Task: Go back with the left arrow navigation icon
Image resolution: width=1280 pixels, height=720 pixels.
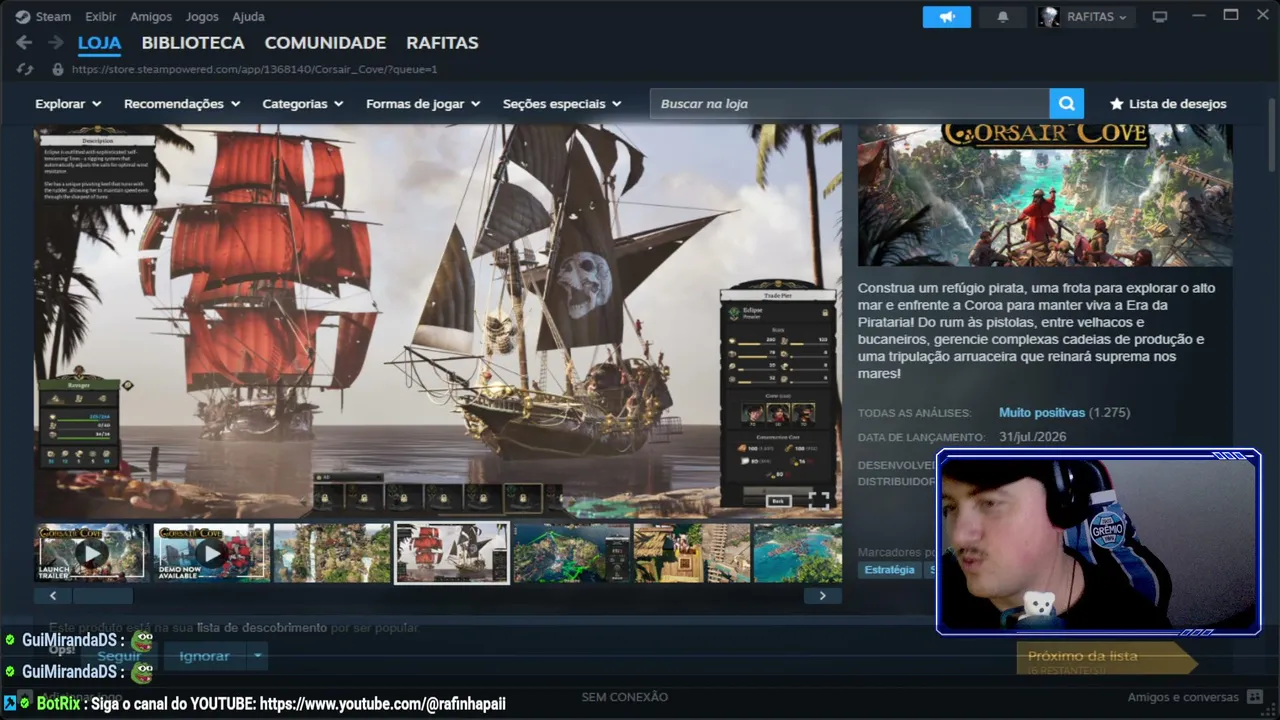Action: pyautogui.click(x=24, y=43)
